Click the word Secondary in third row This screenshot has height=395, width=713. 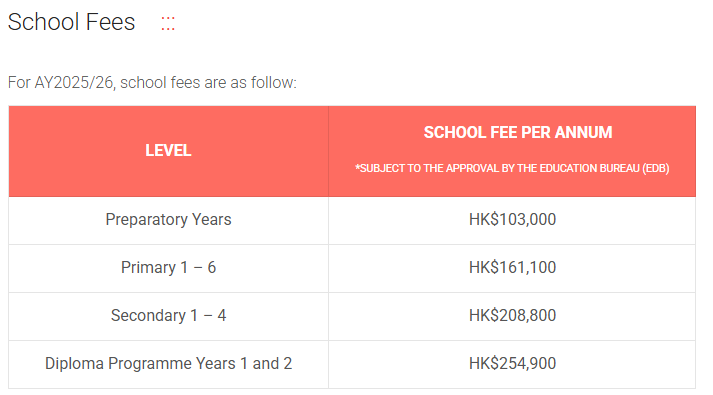pyautogui.click(x=148, y=315)
